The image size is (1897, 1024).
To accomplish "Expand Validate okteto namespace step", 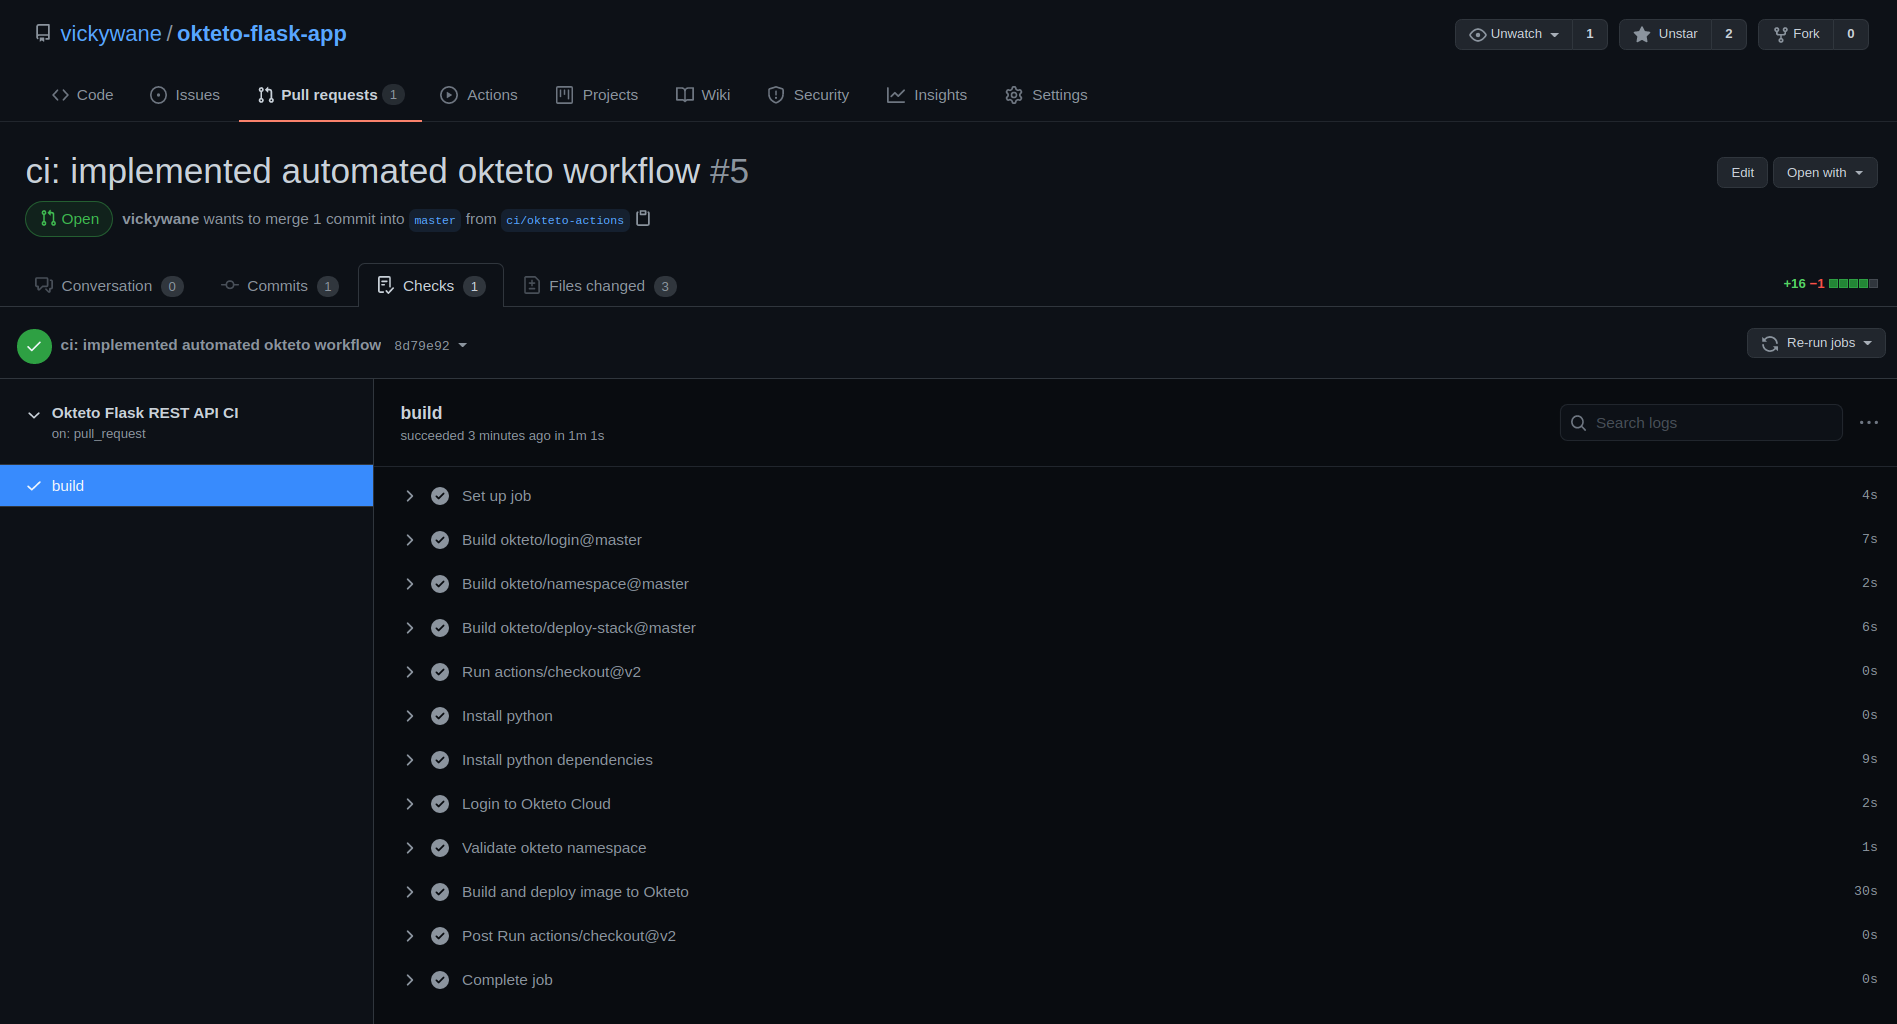I will [x=410, y=848].
